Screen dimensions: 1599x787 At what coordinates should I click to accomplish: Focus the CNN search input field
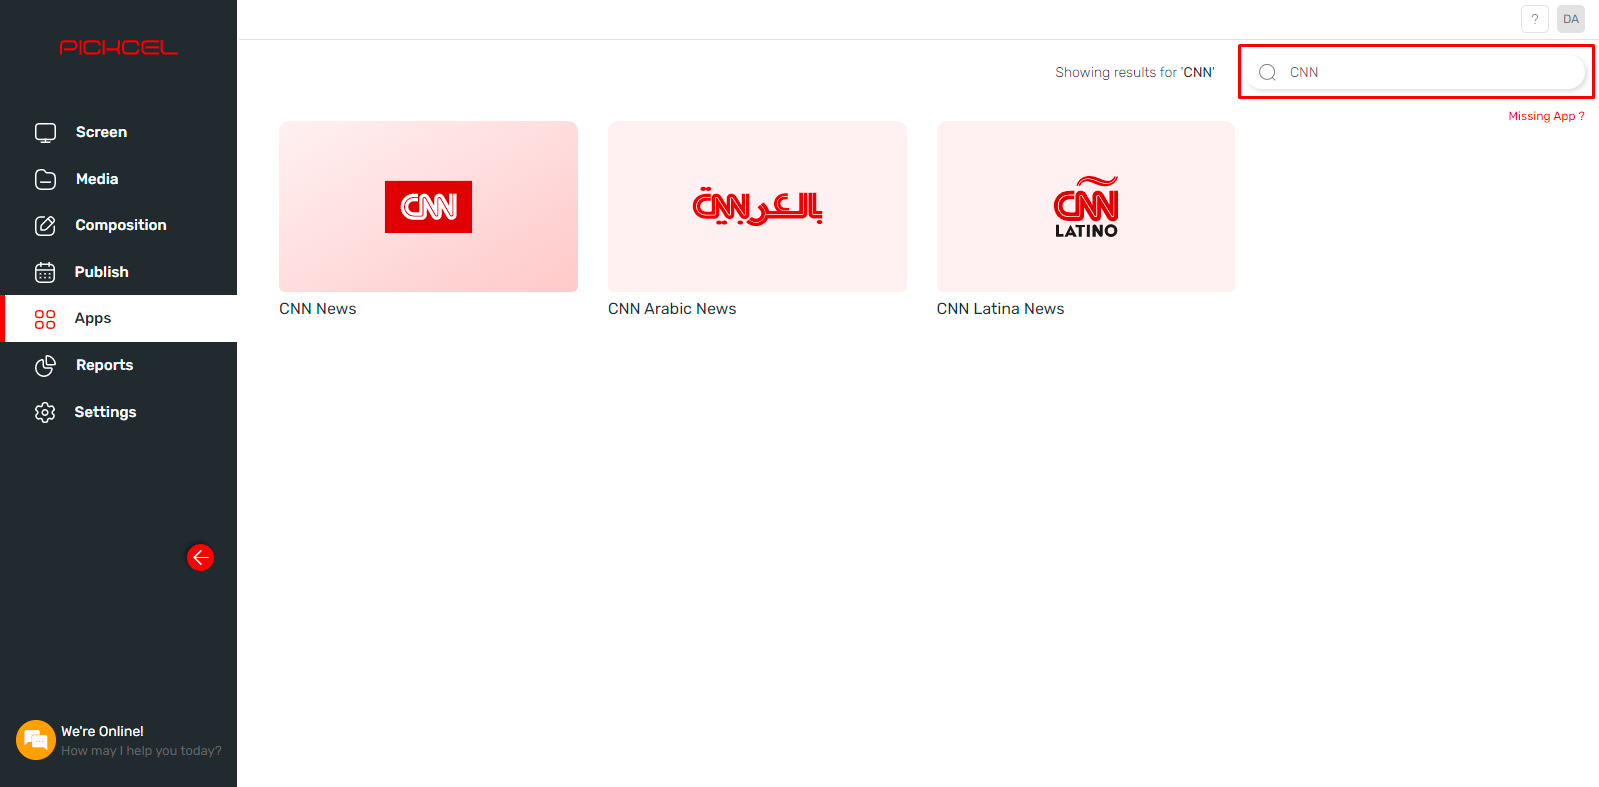pyautogui.click(x=1416, y=72)
